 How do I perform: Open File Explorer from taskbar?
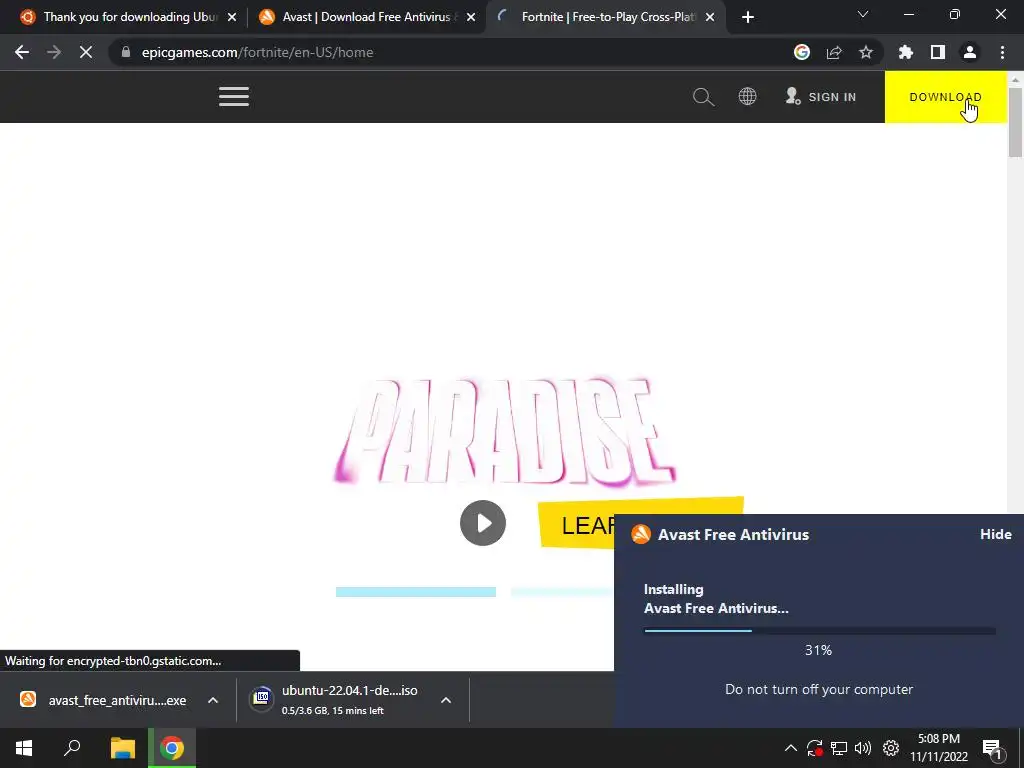pos(122,748)
